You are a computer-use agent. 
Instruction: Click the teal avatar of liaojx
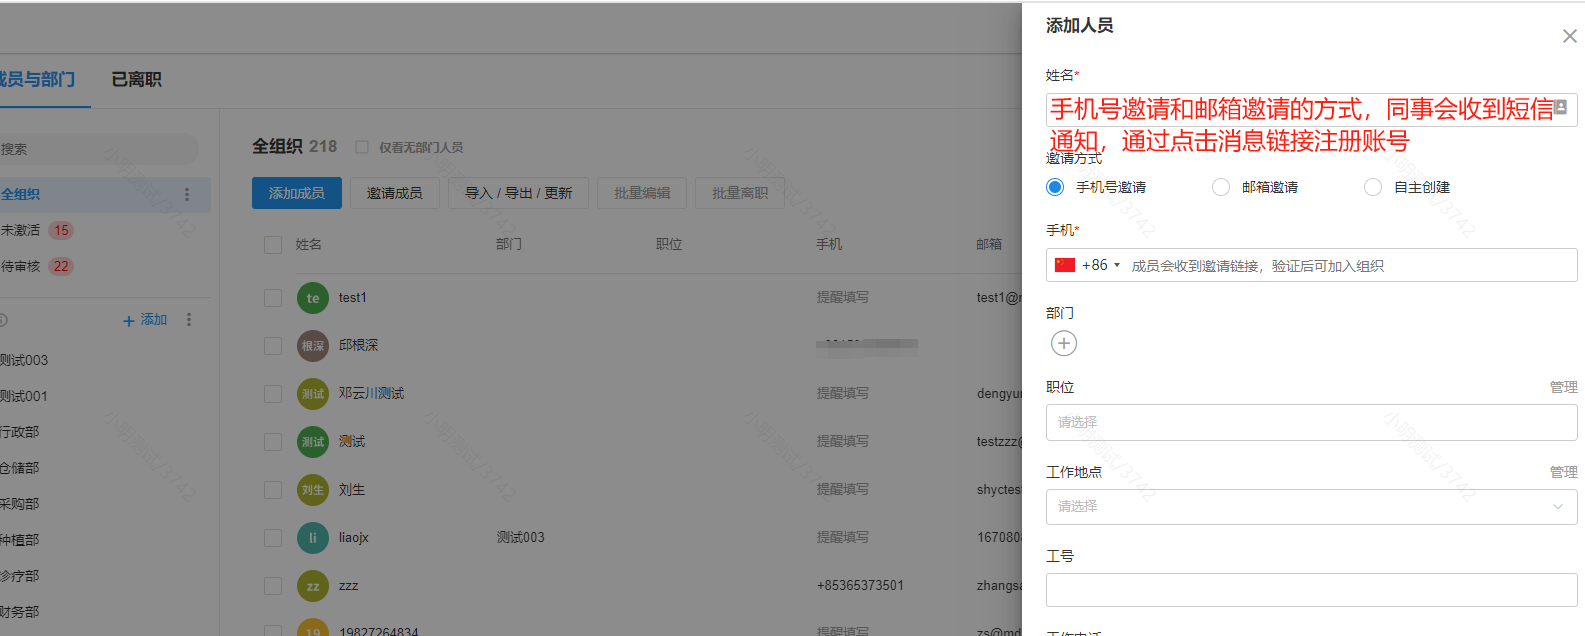point(313,538)
